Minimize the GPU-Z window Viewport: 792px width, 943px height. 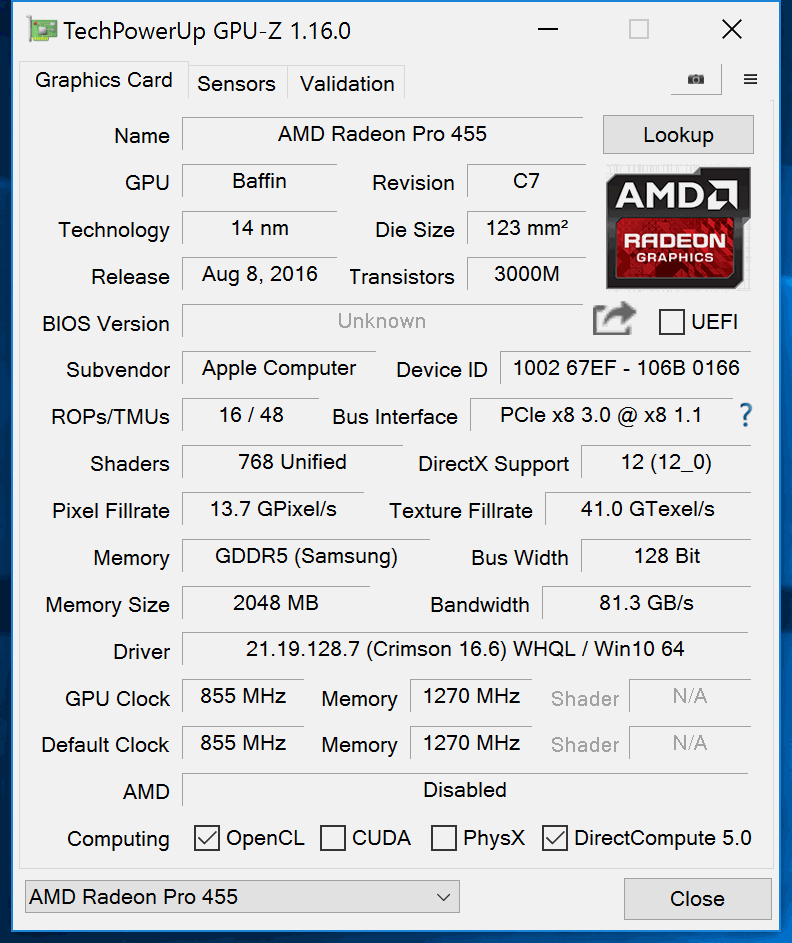click(x=548, y=29)
